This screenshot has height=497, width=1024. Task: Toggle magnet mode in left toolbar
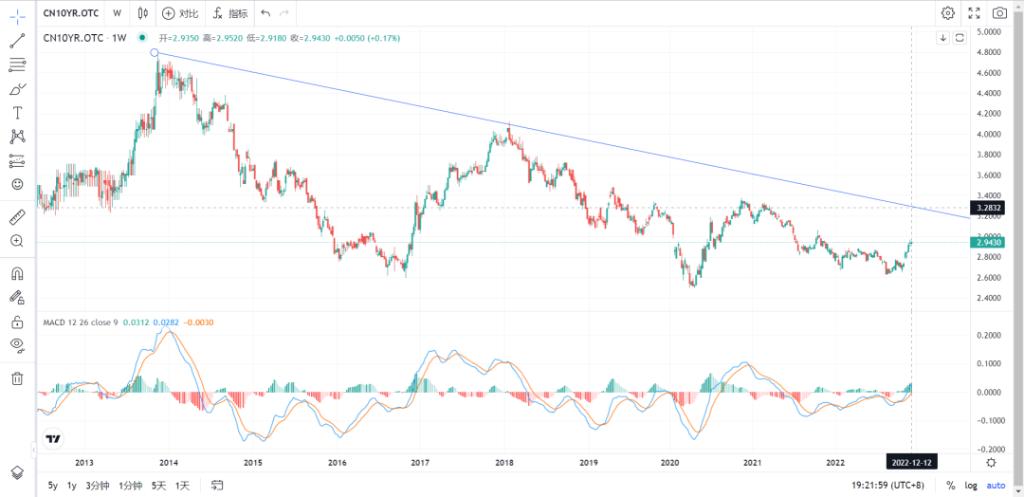click(x=17, y=272)
